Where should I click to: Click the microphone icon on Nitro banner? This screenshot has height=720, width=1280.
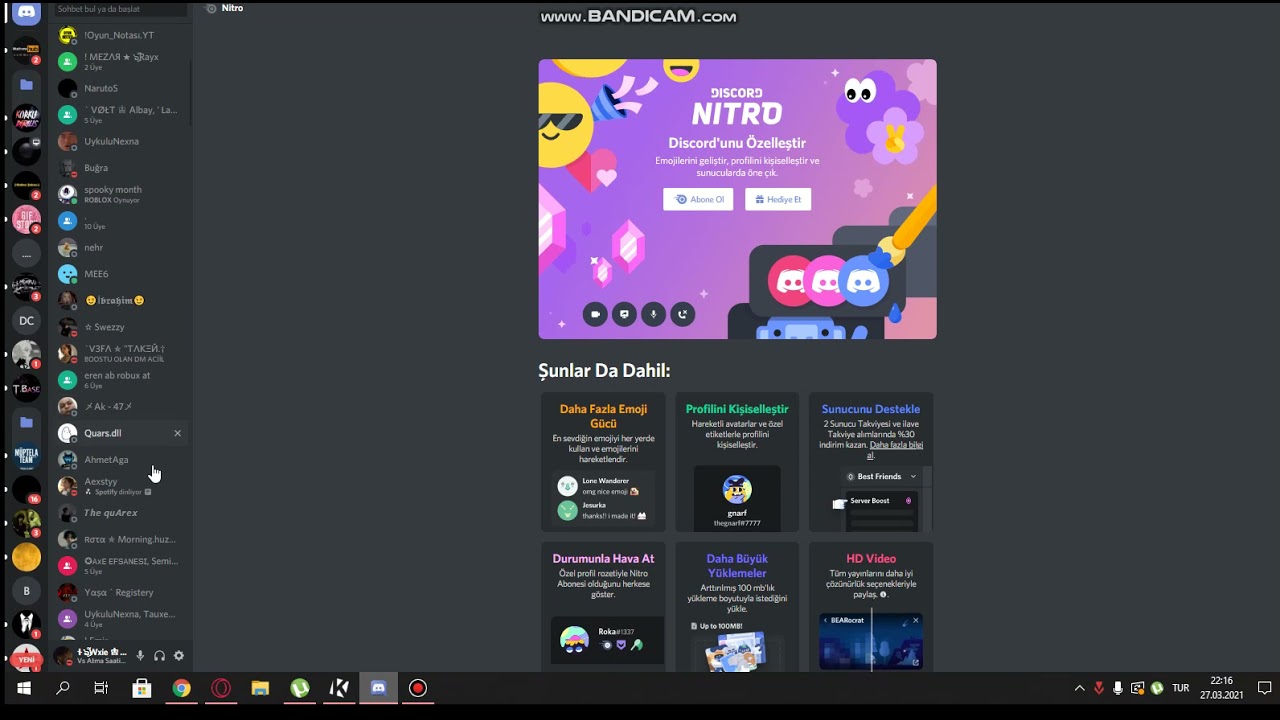653,314
